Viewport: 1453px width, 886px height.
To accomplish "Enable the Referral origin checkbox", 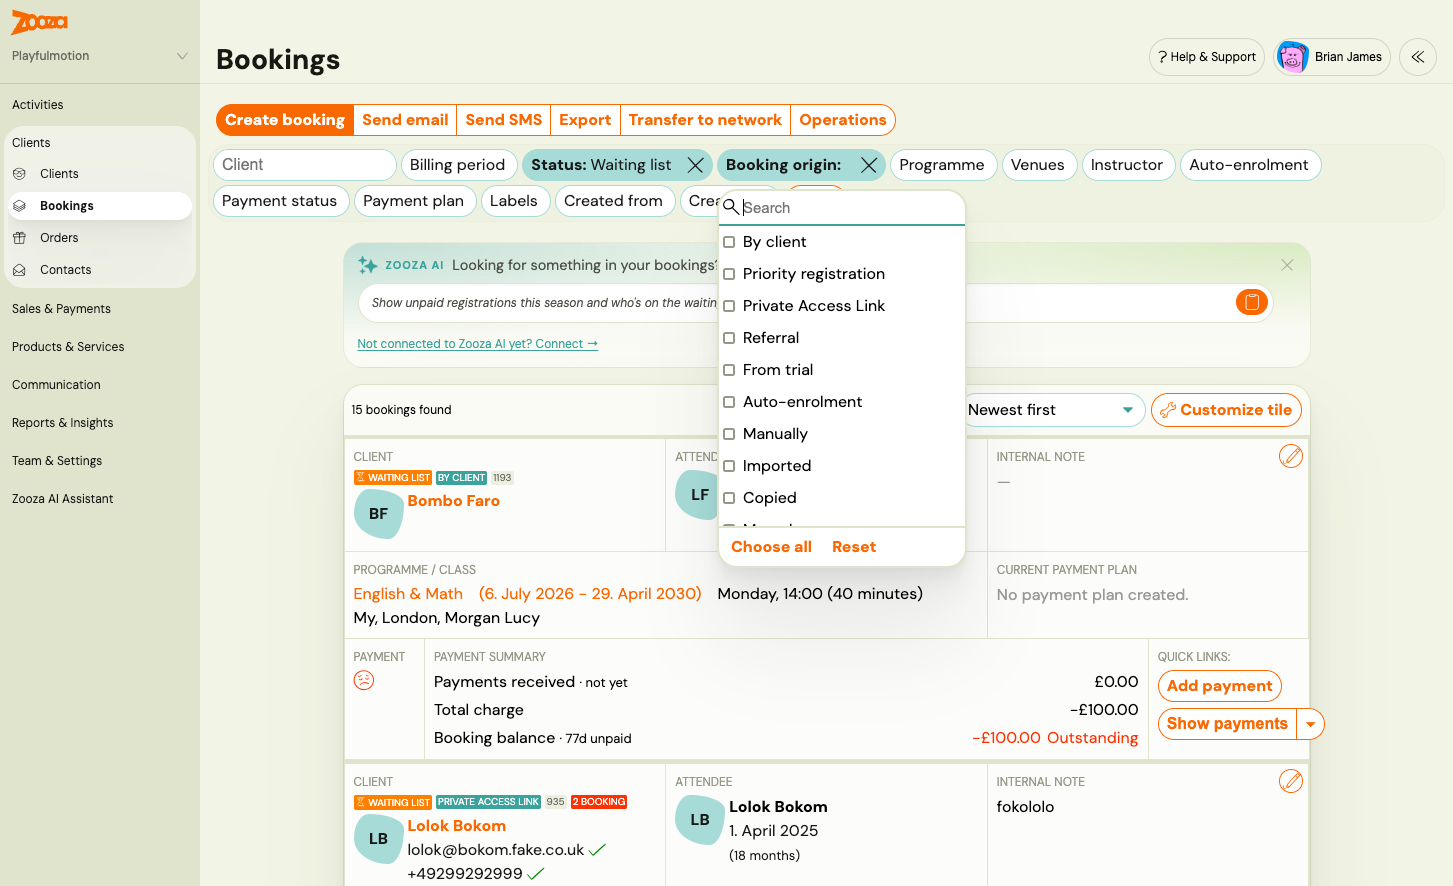I will tap(729, 338).
